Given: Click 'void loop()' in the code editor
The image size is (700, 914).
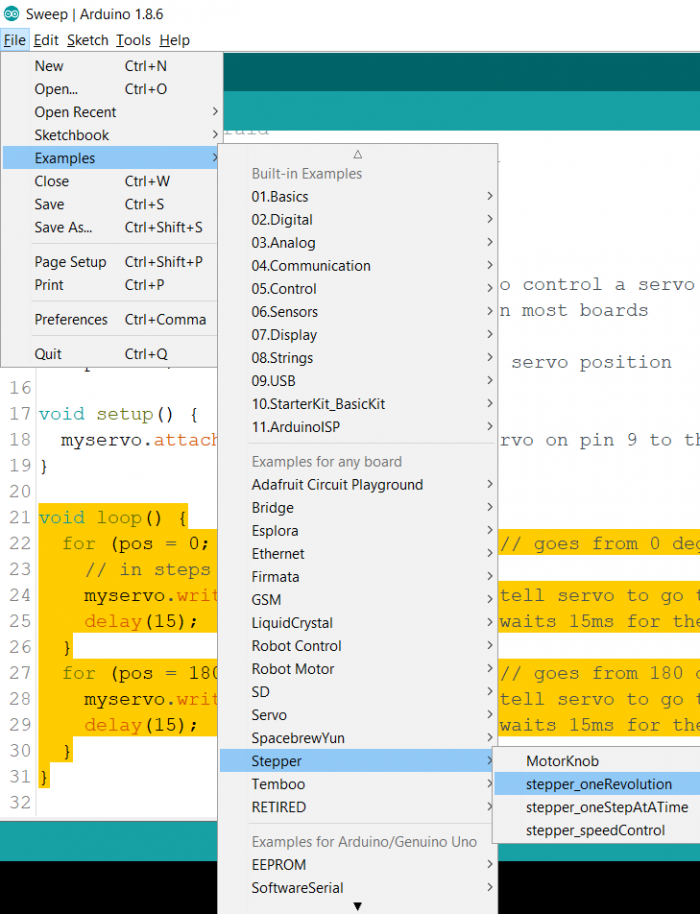Looking at the screenshot, I should [x=101, y=518].
